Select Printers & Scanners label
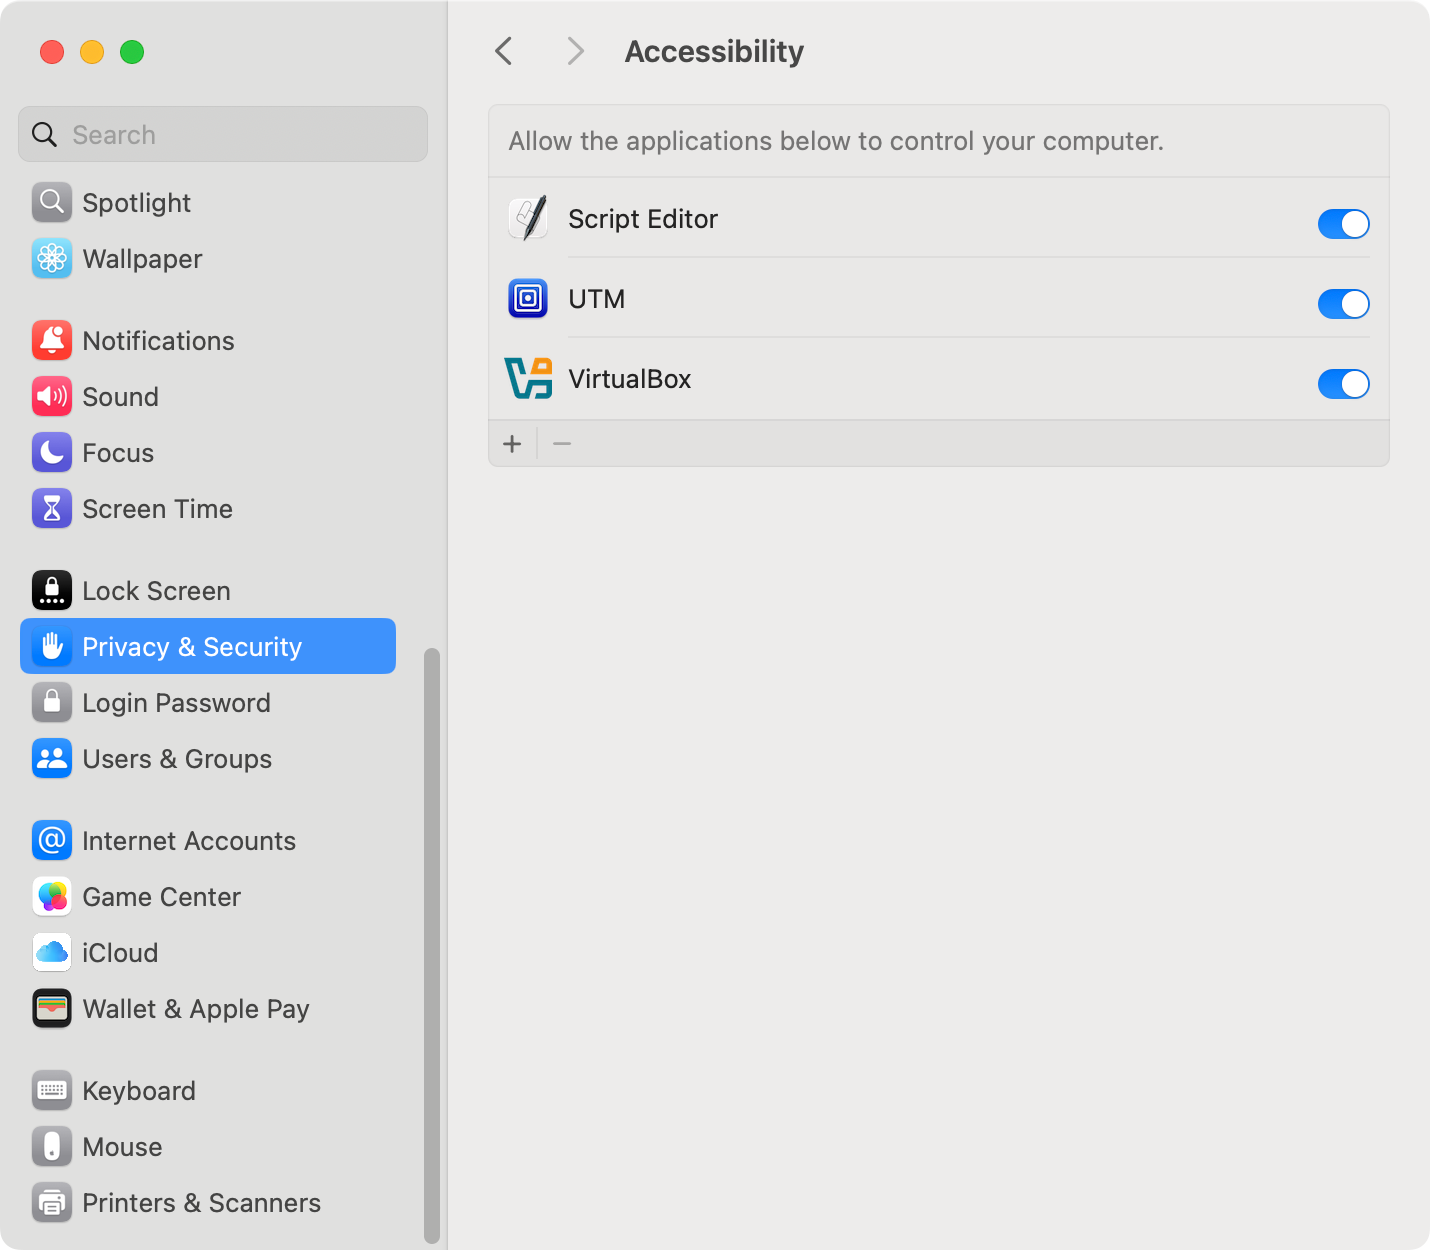The width and height of the screenshot is (1430, 1250). [201, 1203]
